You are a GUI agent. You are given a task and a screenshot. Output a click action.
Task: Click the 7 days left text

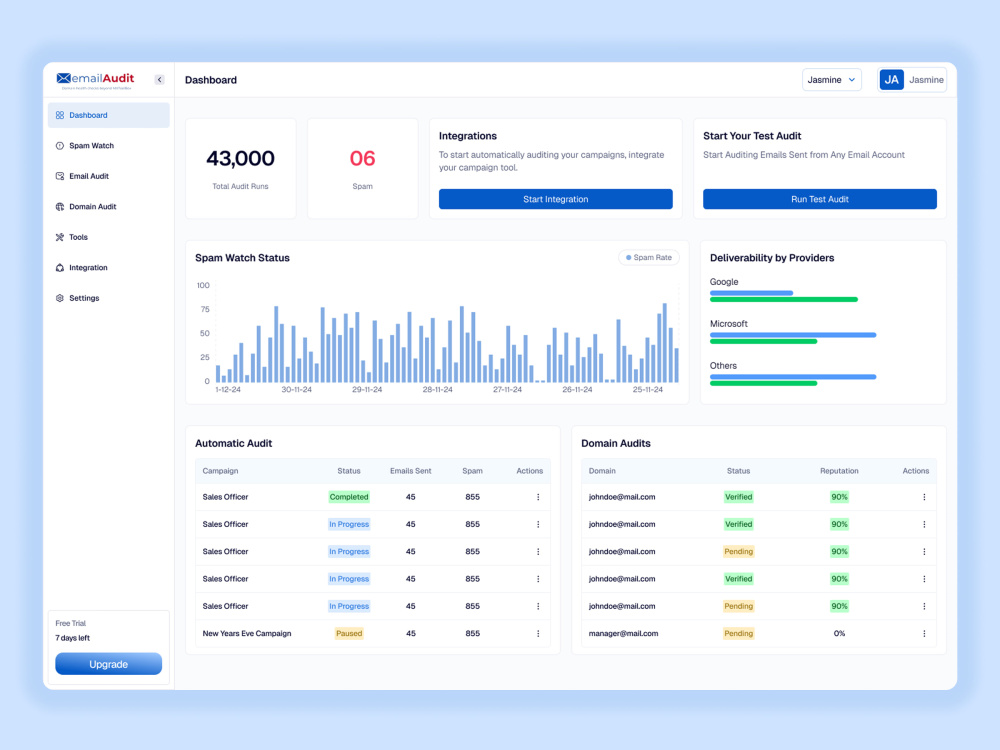pyautogui.click(x=72, y=638)
